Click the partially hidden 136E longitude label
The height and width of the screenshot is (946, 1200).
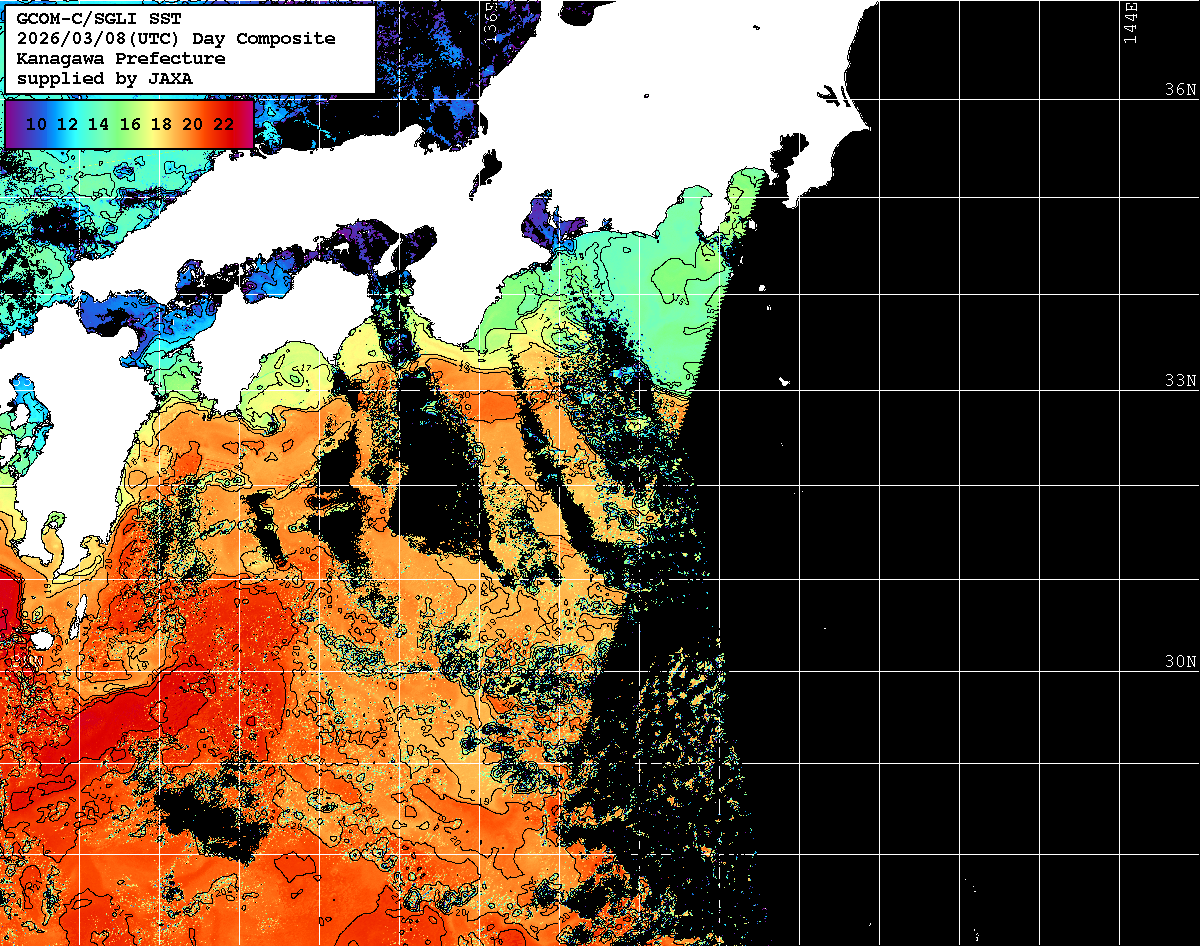[489, 20]
